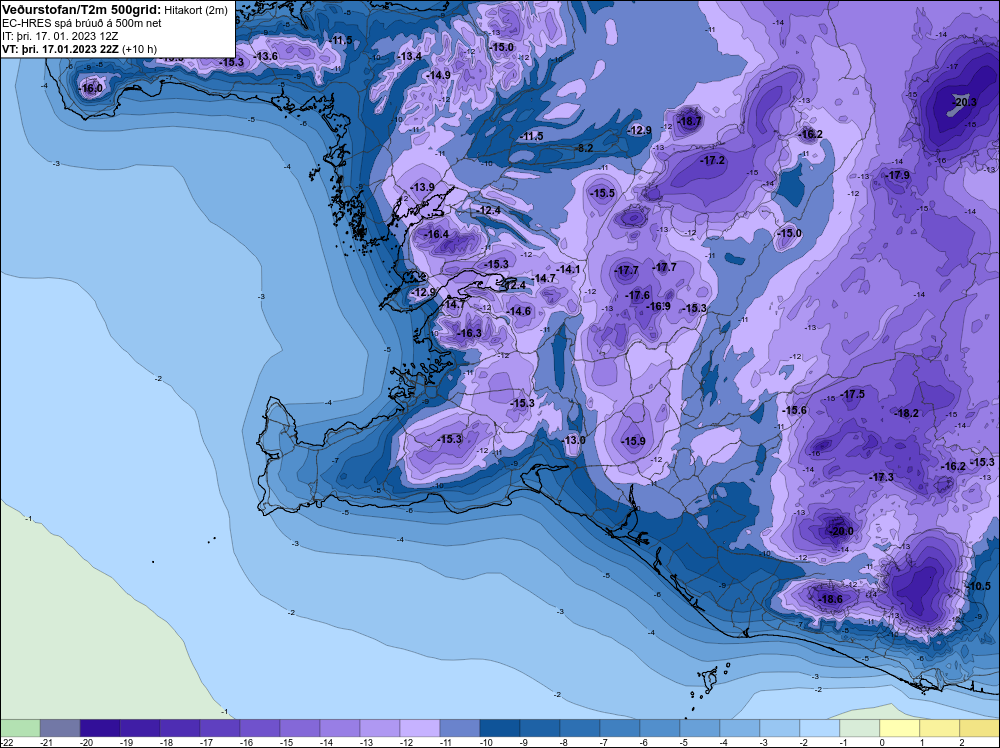Viewport: 1000px width, 748px height.
Task: Click the 'Hitakort (2m)' header text
Action: pos(195,10)
